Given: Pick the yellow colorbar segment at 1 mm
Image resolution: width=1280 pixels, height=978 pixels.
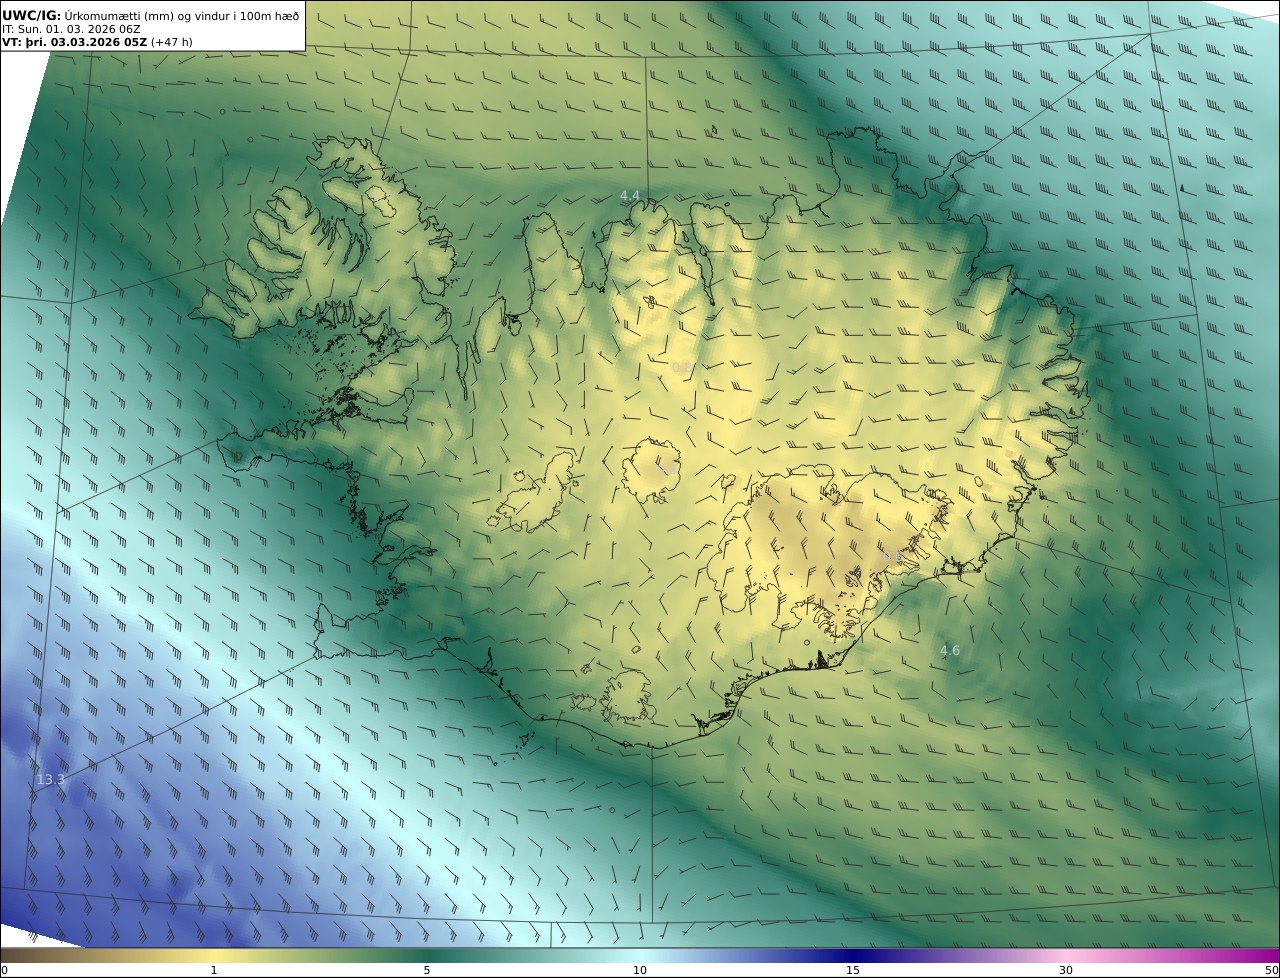Looking at the screenshot, I should (x=213, y=955).
